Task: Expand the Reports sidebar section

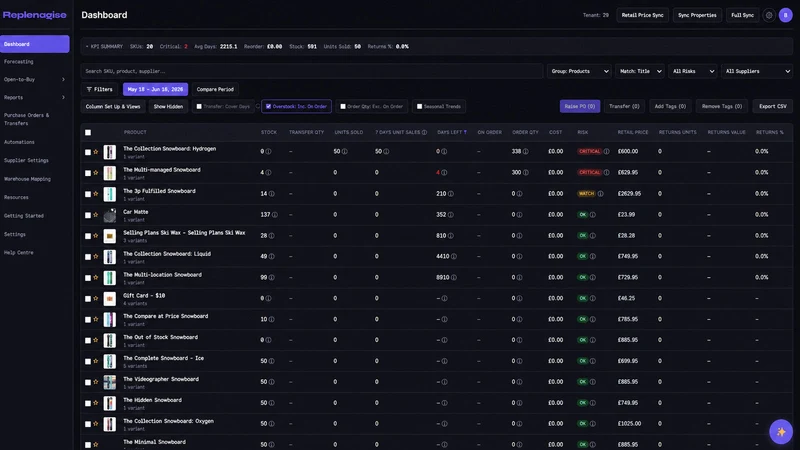Action: [35, 97]
